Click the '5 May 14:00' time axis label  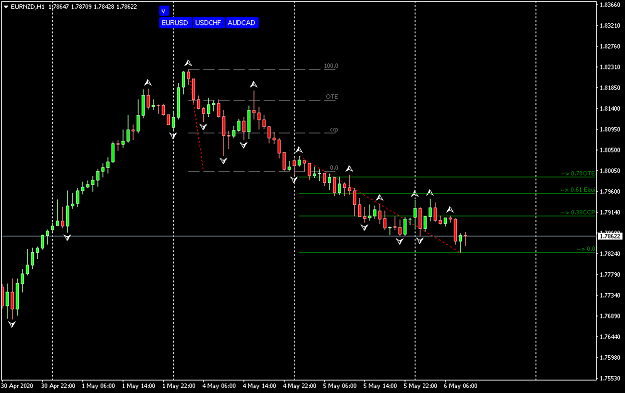click(380, 386)
